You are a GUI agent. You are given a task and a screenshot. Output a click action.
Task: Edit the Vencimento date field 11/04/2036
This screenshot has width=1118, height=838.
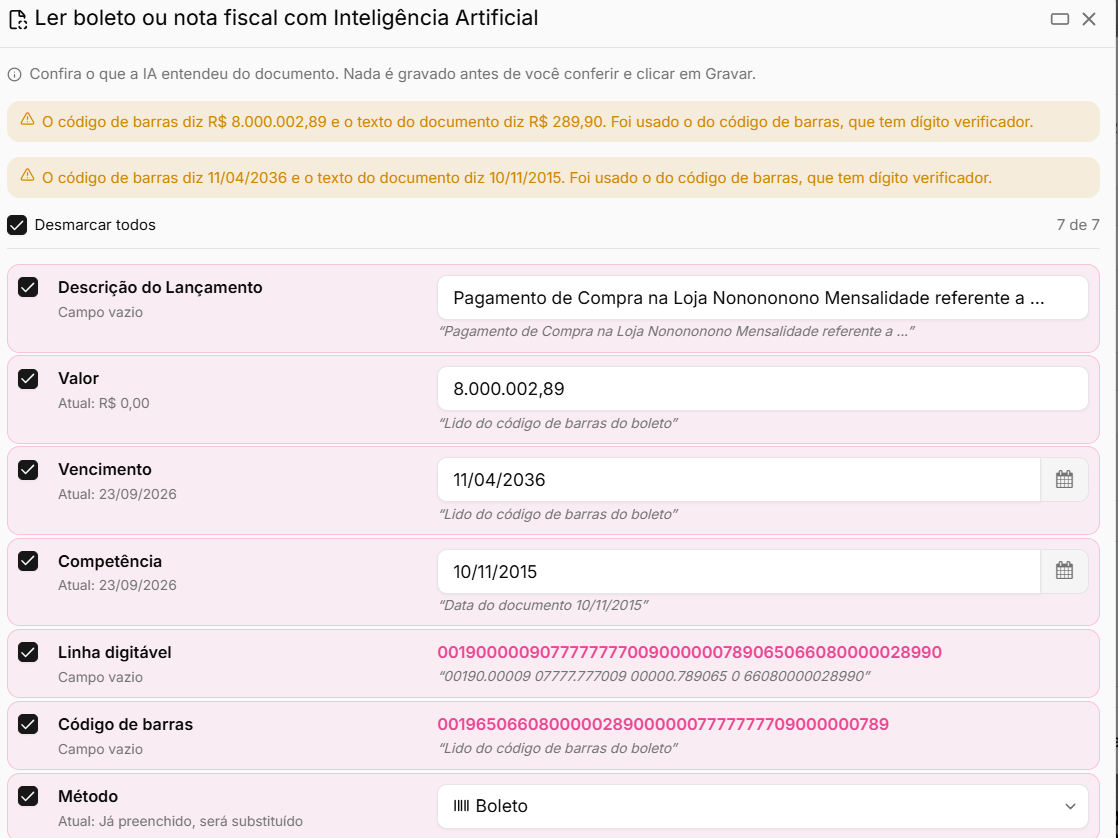(x=739, y=479)
